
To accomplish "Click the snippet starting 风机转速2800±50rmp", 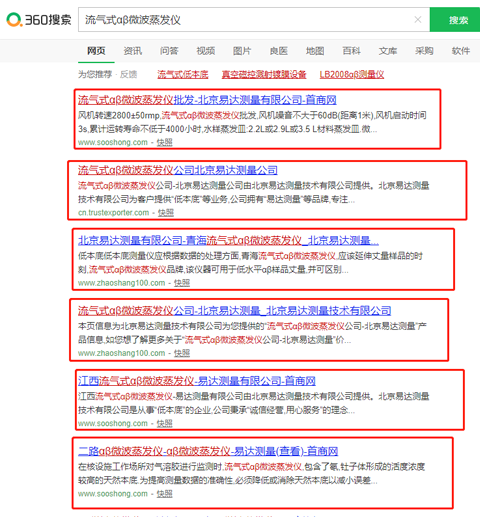I will [252, 122].
